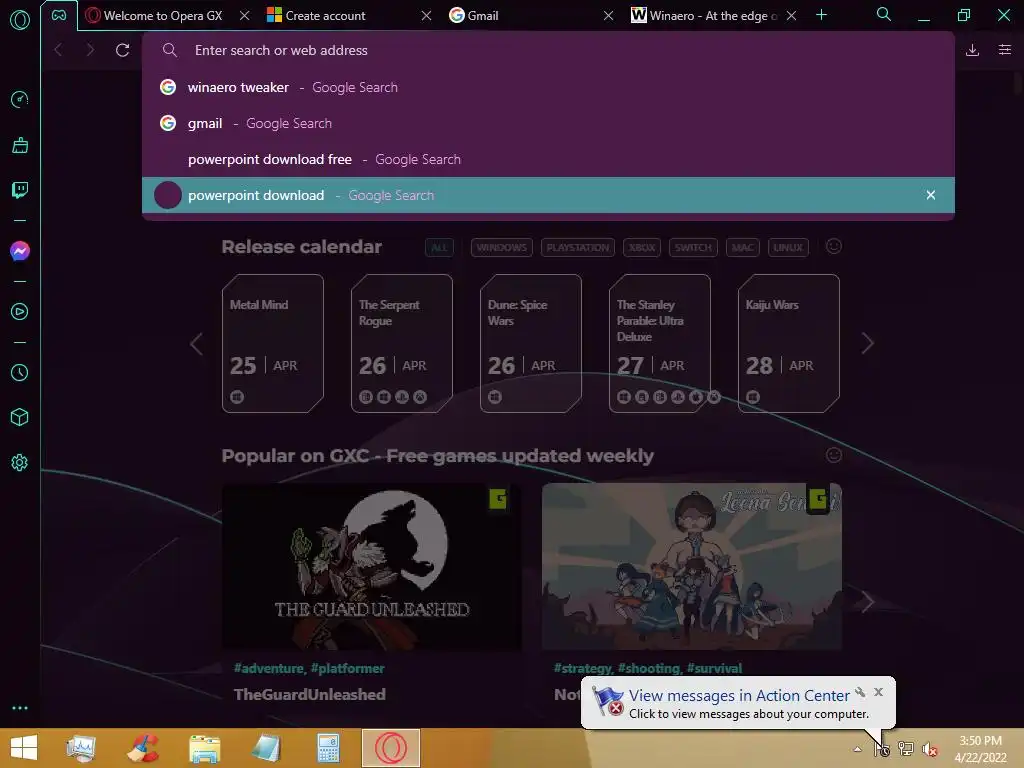The height and width of the screenshot is (768, 1024).
Task: Search in open tabs magnifier
Action: [884, 14]
